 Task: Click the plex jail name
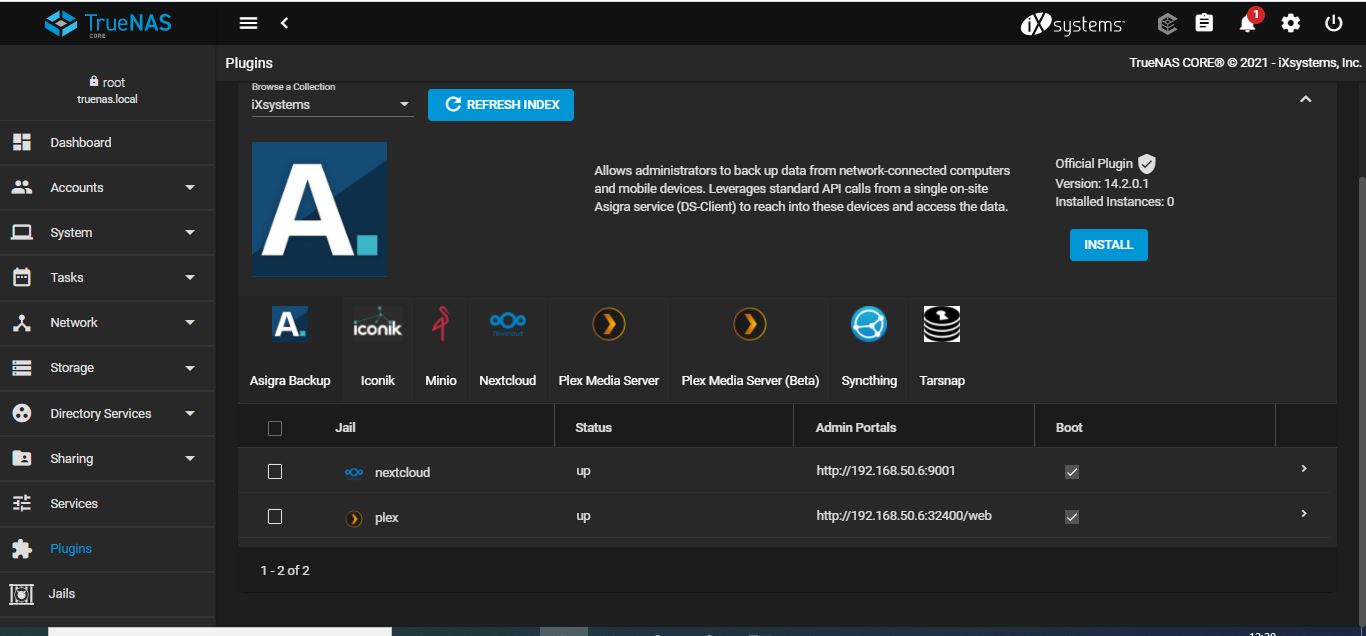coord(387,517)
